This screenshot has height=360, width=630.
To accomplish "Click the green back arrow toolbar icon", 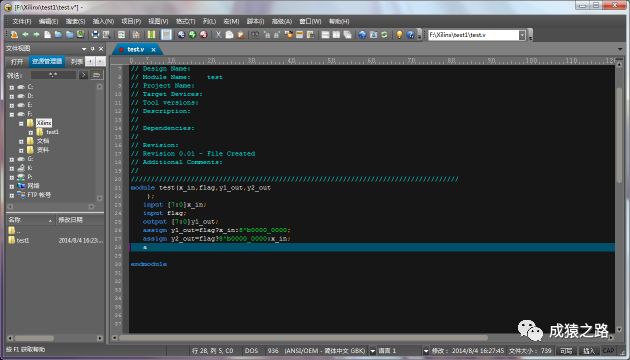I will coord(25,35).
